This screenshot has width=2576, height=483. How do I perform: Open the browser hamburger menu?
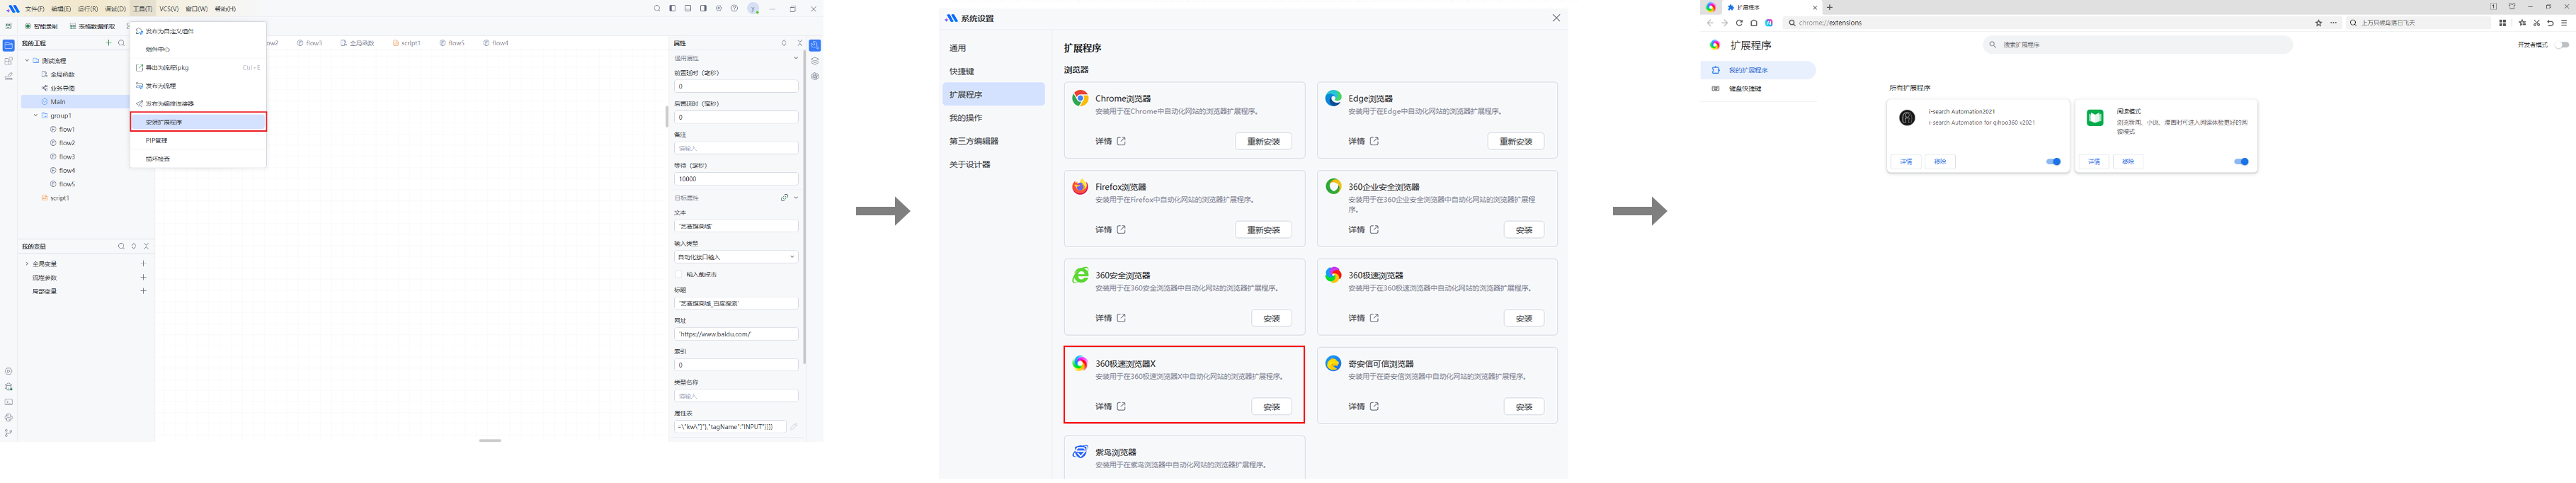[2564, 23]
